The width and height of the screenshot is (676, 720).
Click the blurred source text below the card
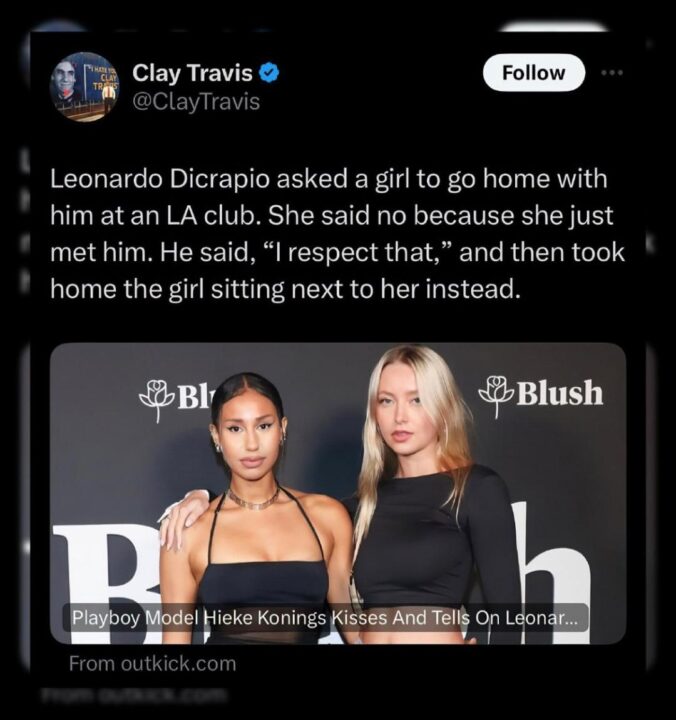pos(133,695)
